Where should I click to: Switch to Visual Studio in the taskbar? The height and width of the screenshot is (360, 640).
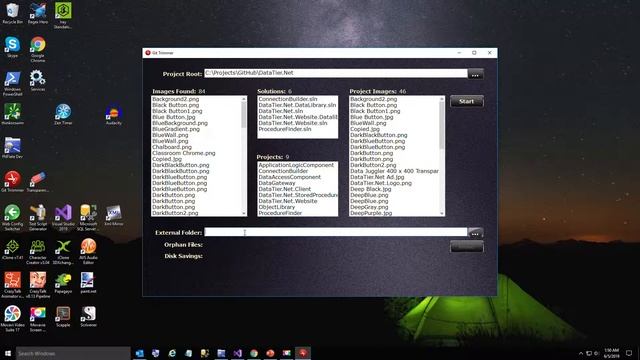click(x=238, y=353)
